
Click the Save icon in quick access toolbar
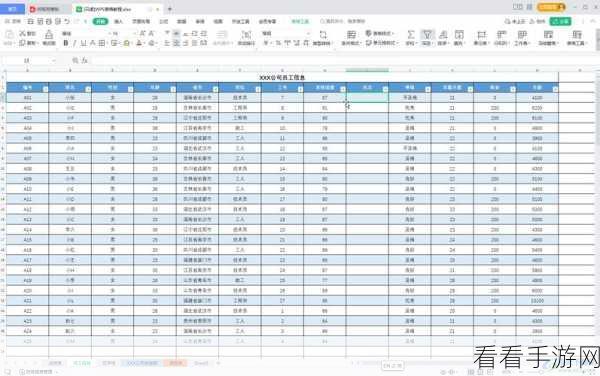pyautogui.click(x=31, y=21)
